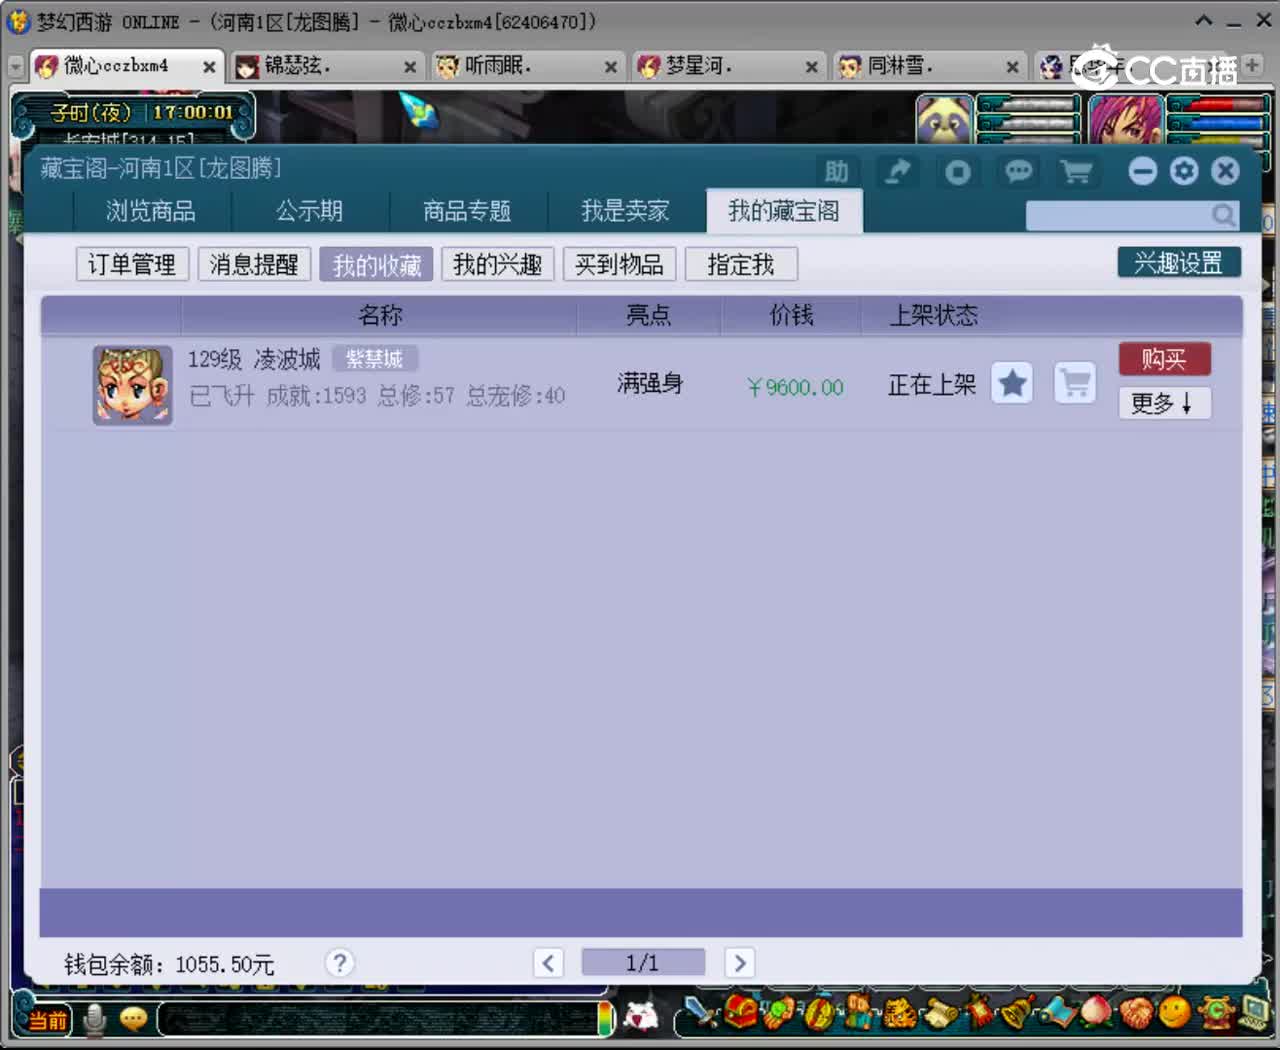Click the golden bell icon in bottom bar
The image size is (1280, 1050).
[1017, 1012]
